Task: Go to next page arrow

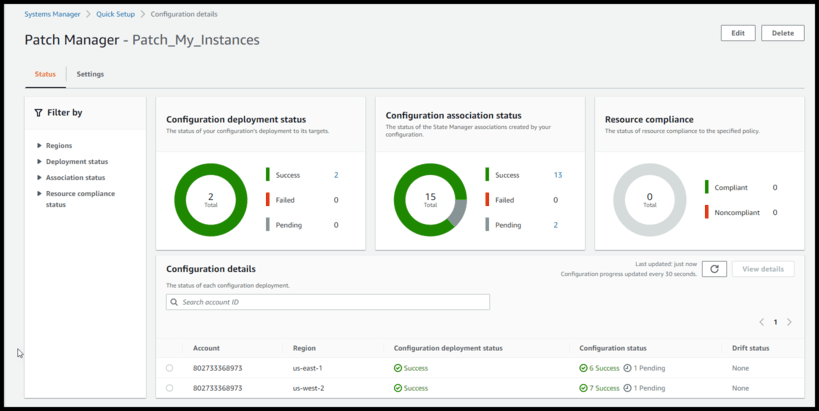Action: tap(789, 322)
